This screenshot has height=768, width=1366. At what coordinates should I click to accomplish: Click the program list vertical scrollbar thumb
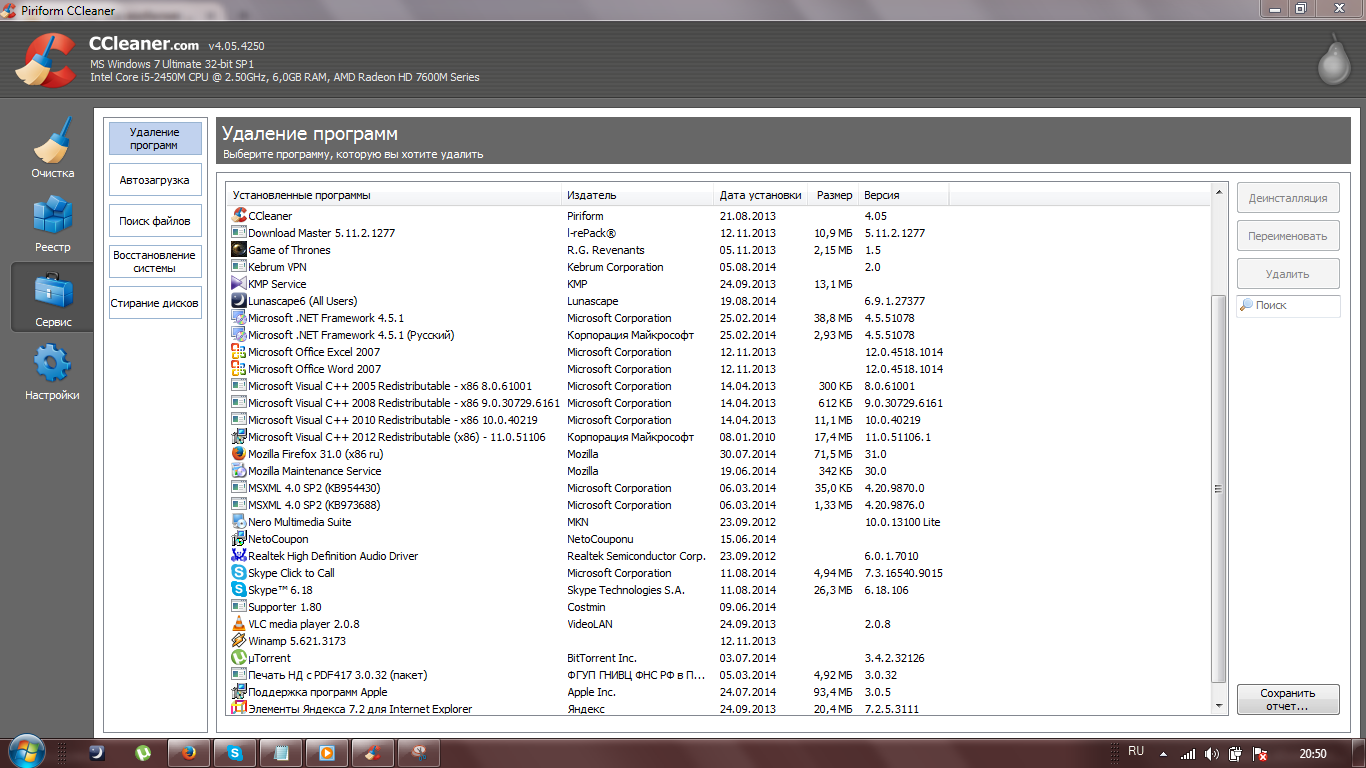tap(1218, 489)
